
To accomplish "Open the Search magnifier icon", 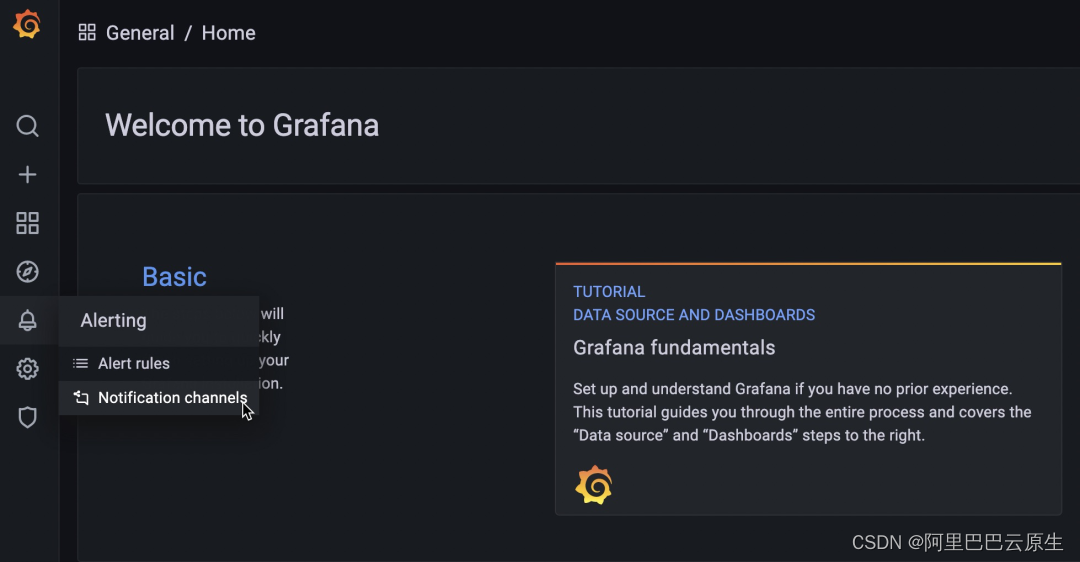I will coord(28,126).
